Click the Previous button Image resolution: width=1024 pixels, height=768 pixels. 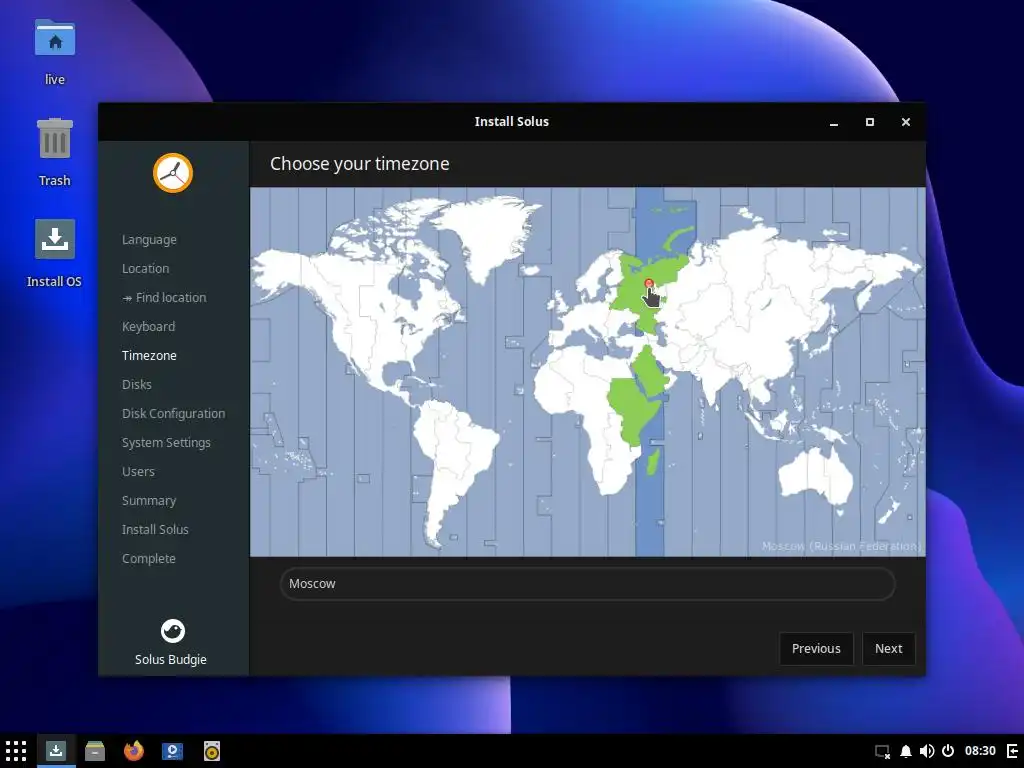pyautogui.click(x=816, y=648)
